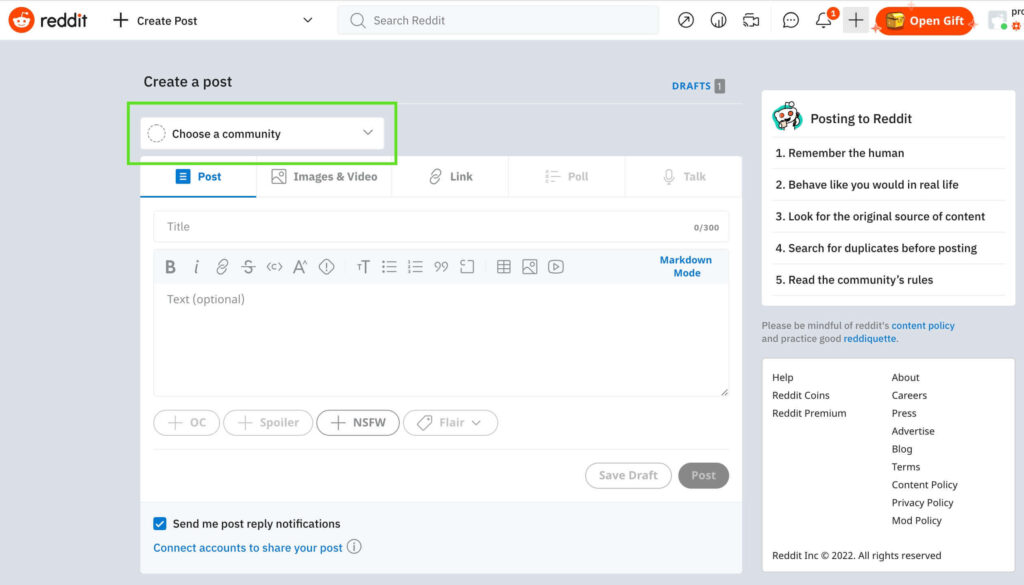Open the About footer link
1024x585 pixels.
coord(905,377)
